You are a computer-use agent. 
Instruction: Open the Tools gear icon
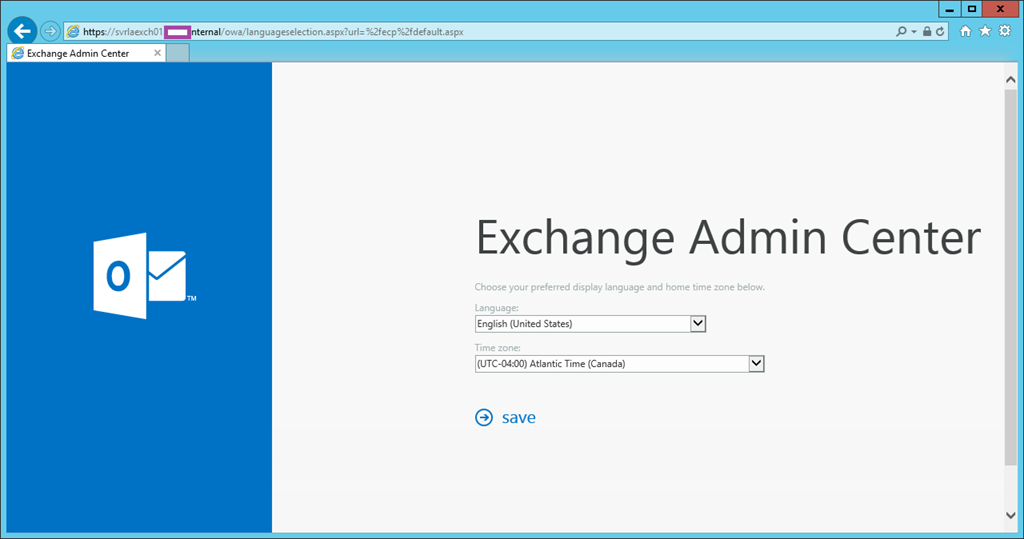1004,31
